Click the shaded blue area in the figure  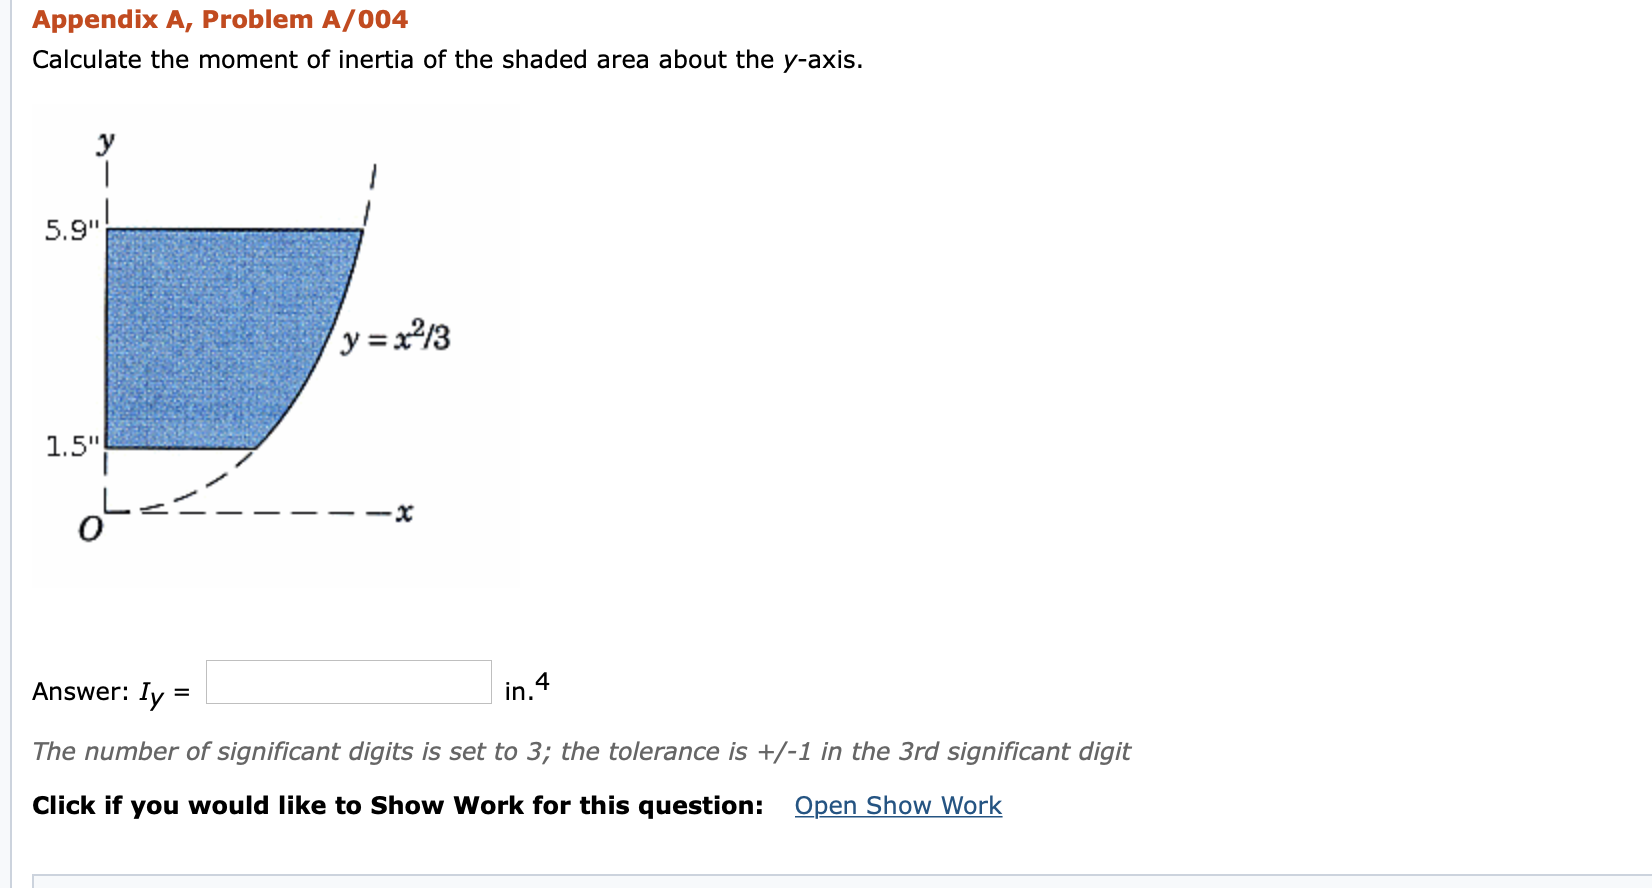(x=200, y=330)
